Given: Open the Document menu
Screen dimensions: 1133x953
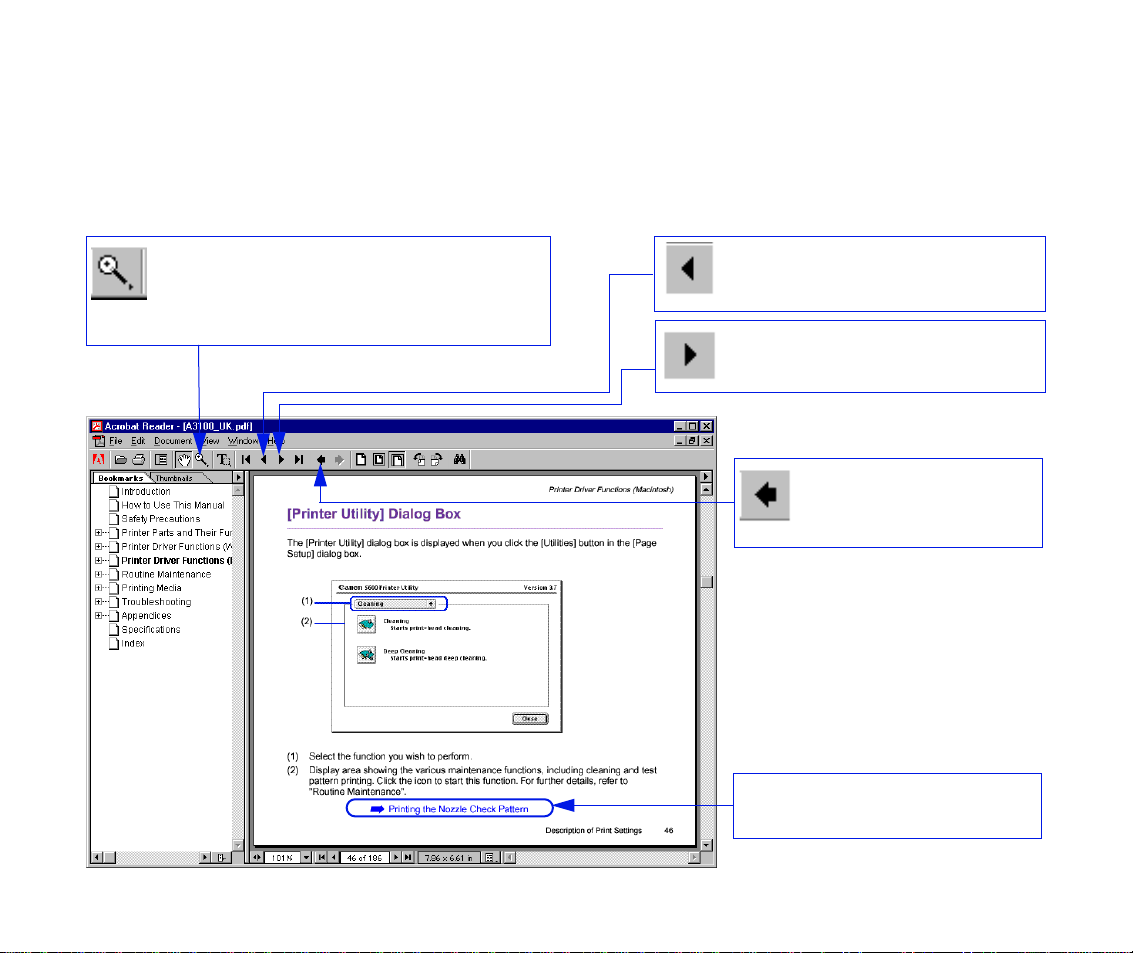Looking at the screenshot, I should tap(173, 441).
